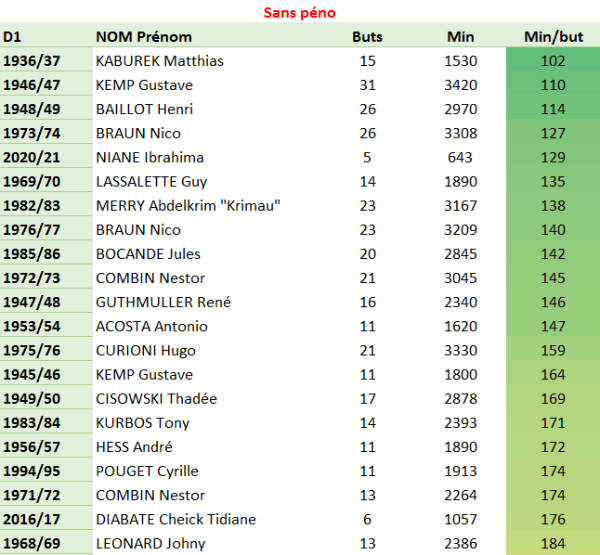Select the 1936/37 season cell
The image size is (600, 555).
click(x=32, y=61)
